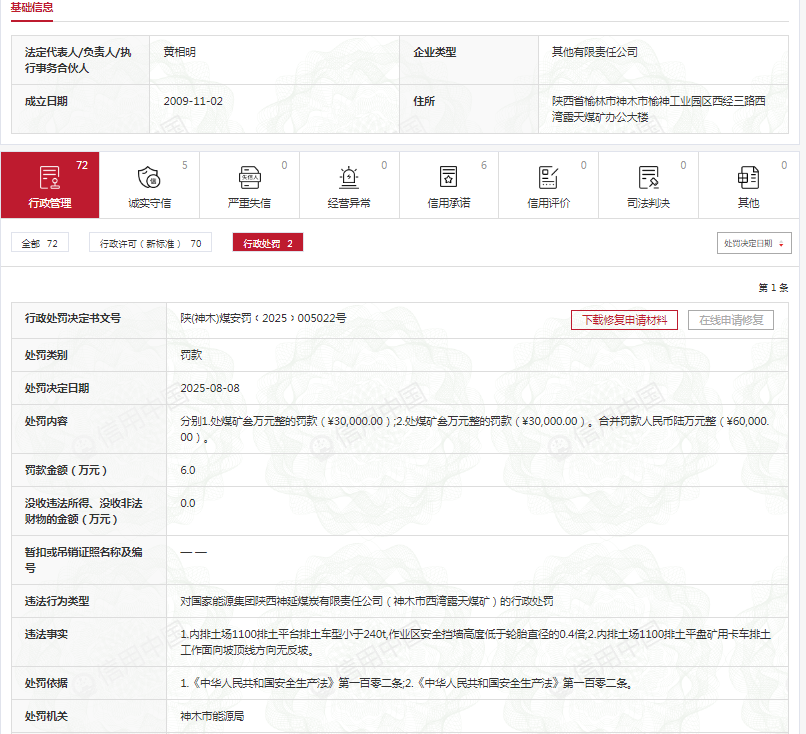Select the 行政处罚 2 filter tab
This screenshot has height=734, width=806.
click(x=267, y=243)
